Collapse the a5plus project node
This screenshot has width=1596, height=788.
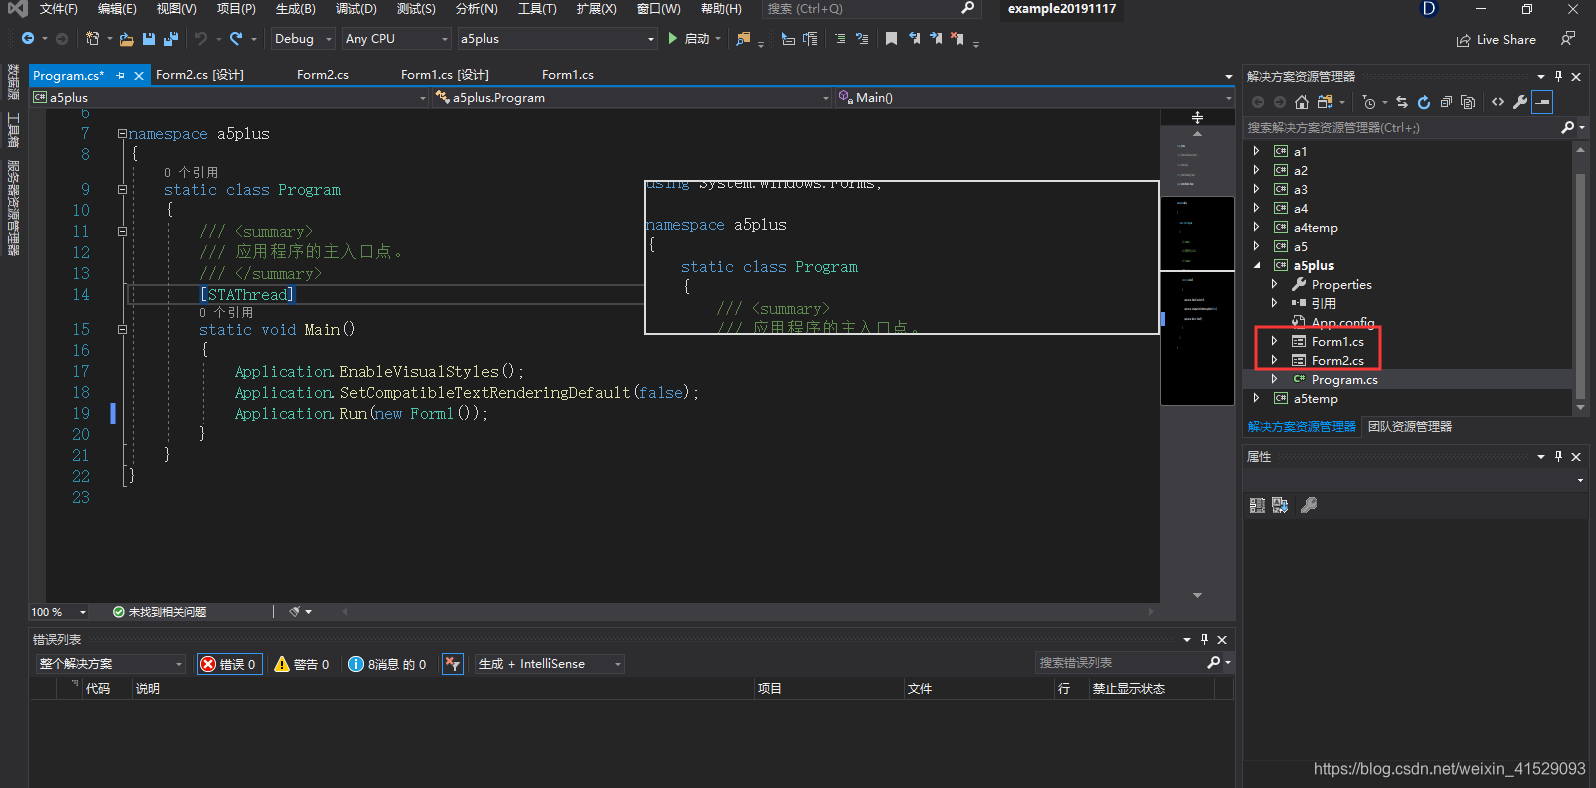tap(1257, 265)
